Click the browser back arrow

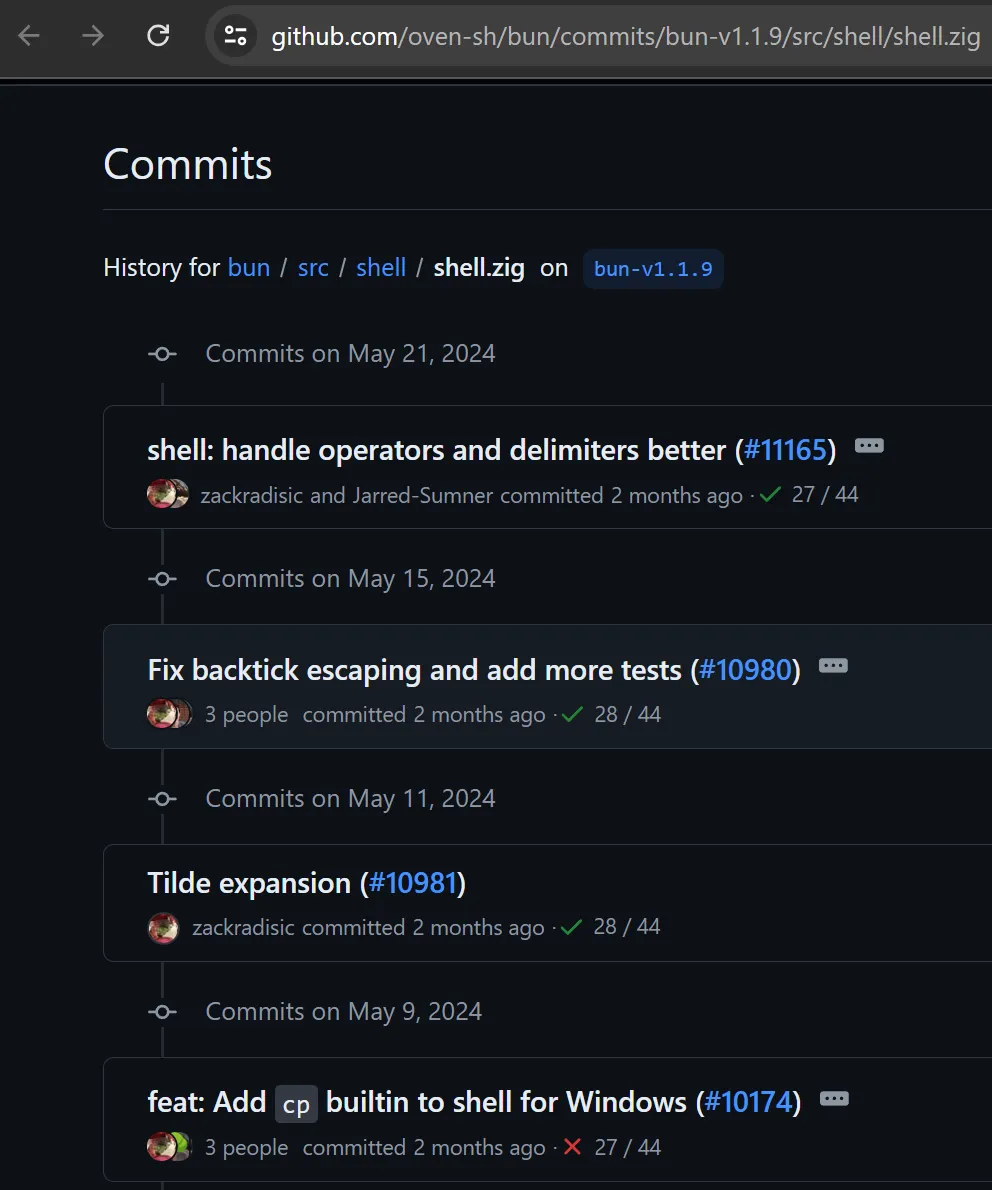click(x=29, y=37)
